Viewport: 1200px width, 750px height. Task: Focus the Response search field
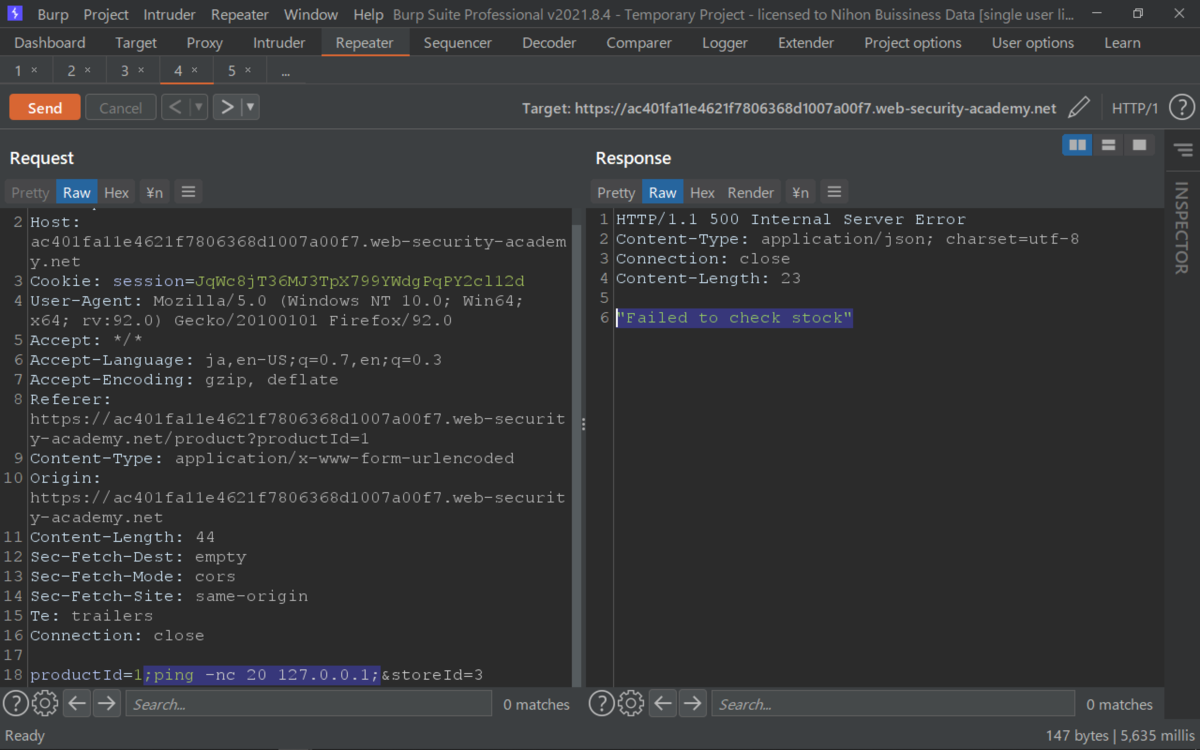pos(895,704)
